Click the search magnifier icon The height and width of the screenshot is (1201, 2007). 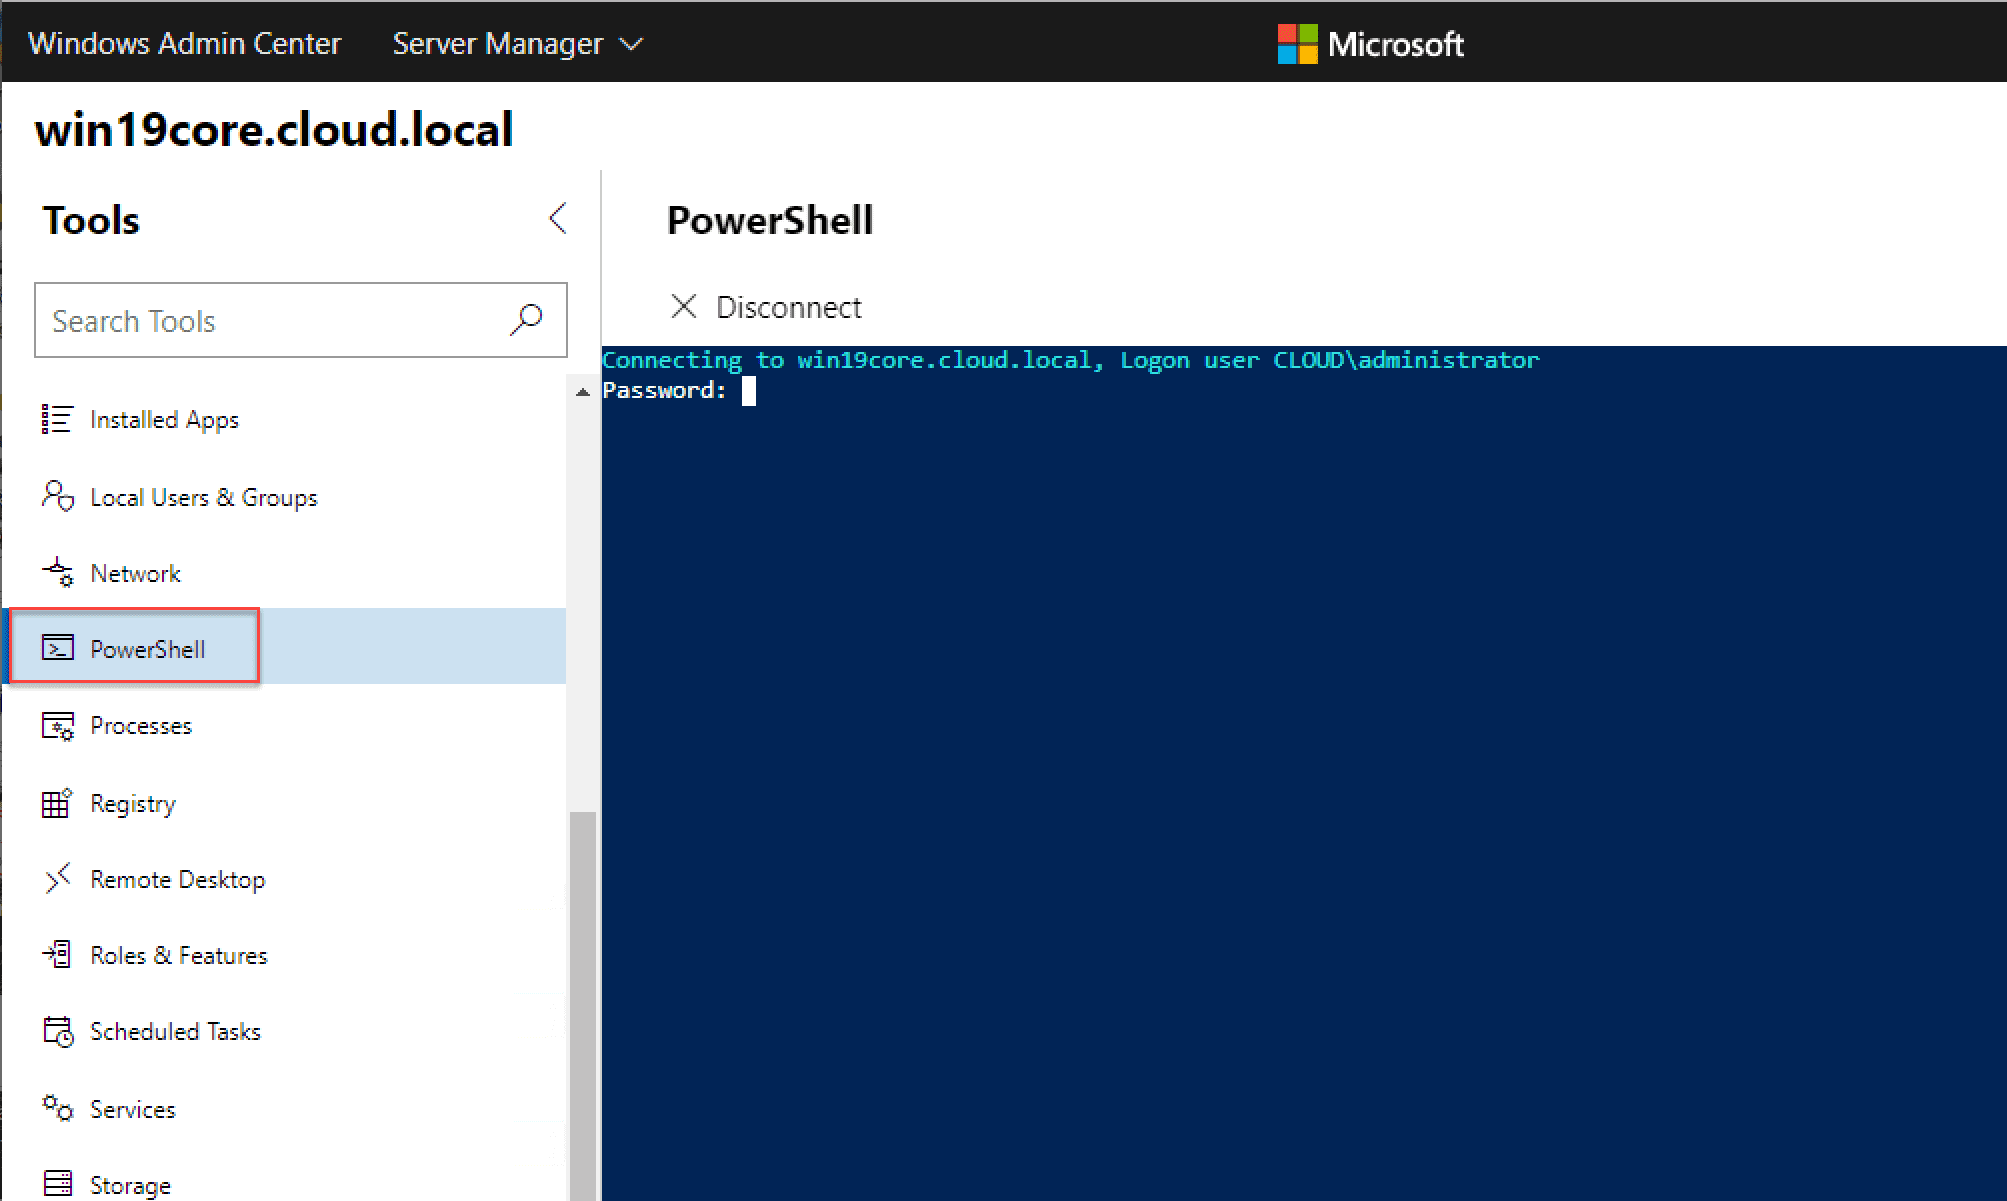click(x=526, y=320)
